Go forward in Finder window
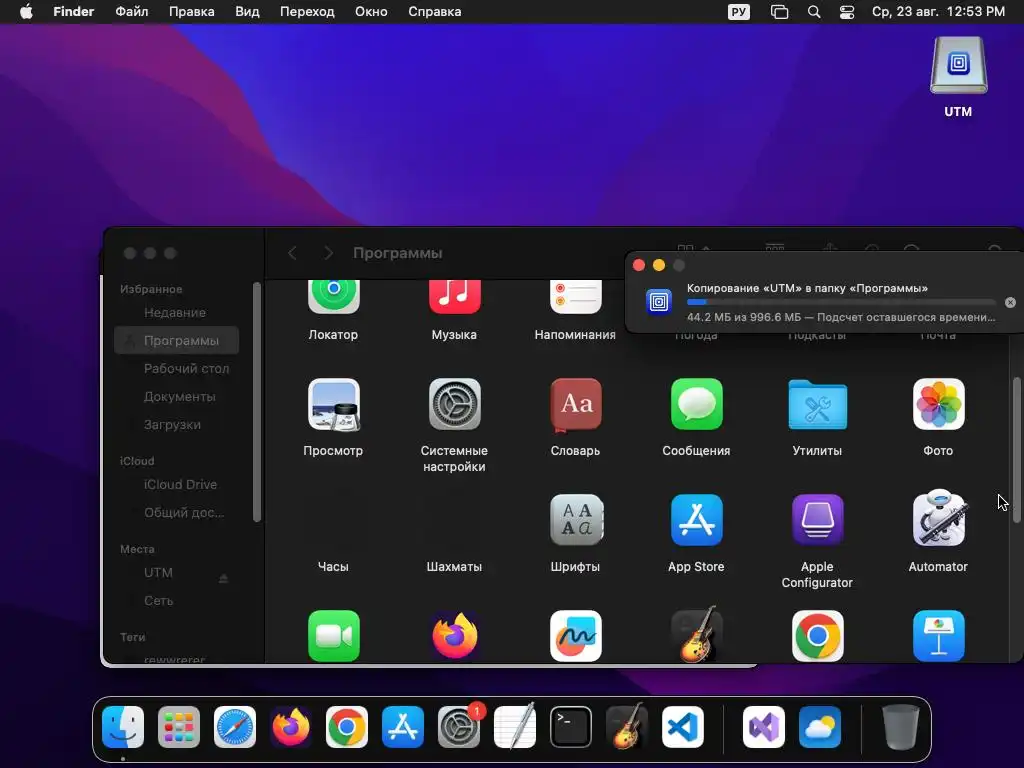The width and height of the screenshot is (1024, 768). [x=328, y=253]
